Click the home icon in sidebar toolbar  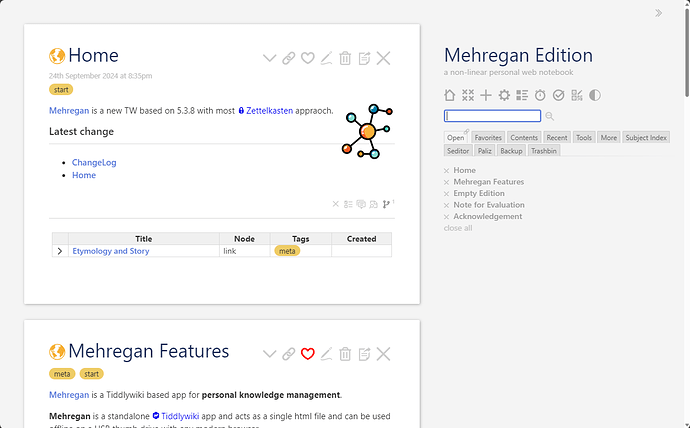tap(449, 95)
